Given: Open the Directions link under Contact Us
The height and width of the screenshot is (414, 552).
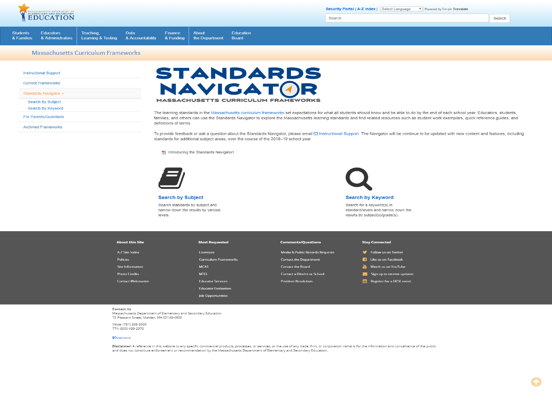Looking at the screenshot, I should 121,338.
